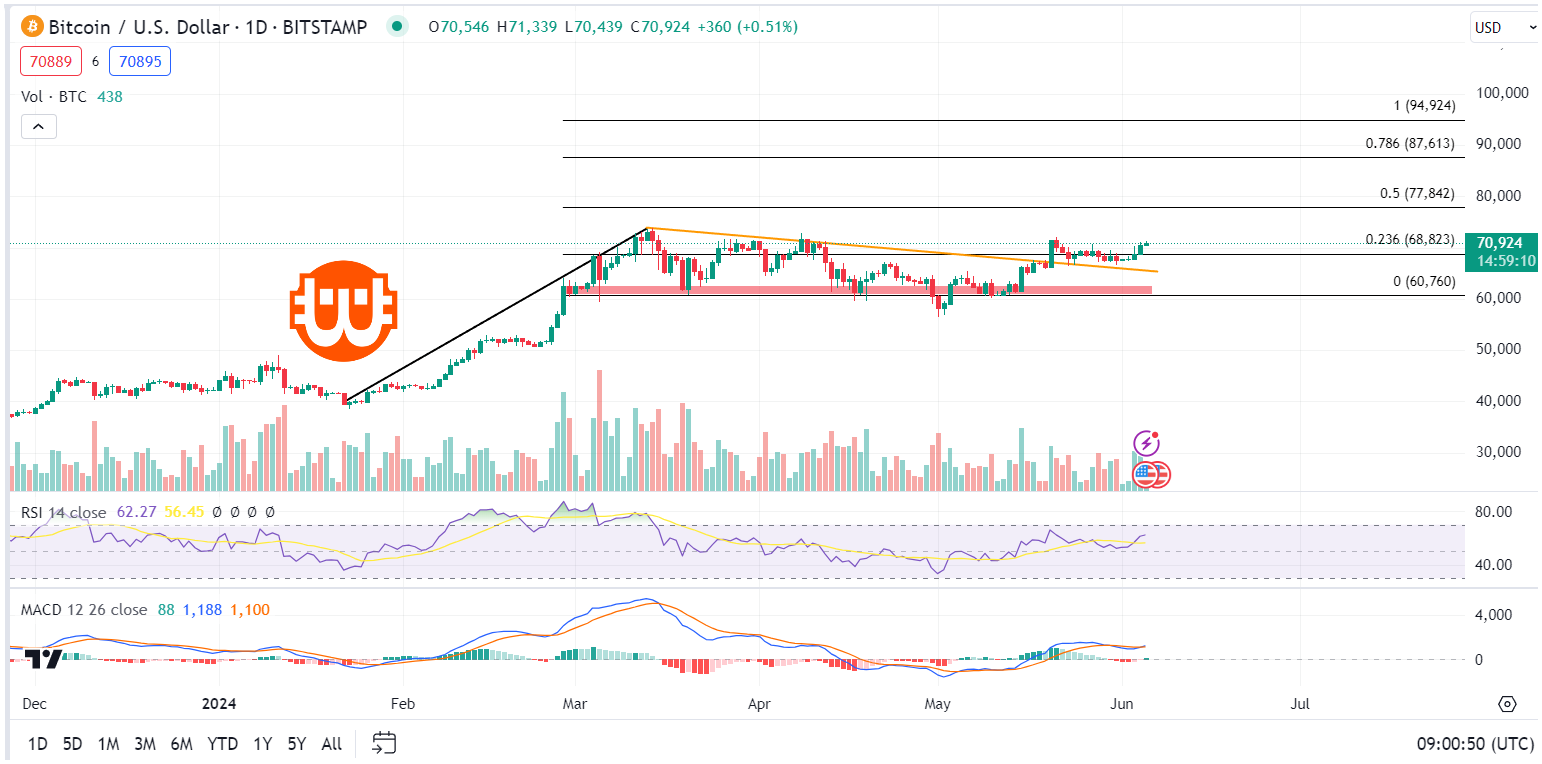Select the MACD 12 26 close label
Image resolution: width=1542 pixels, height=764 pixels.
pyautogui.click(x=84, y=609)
